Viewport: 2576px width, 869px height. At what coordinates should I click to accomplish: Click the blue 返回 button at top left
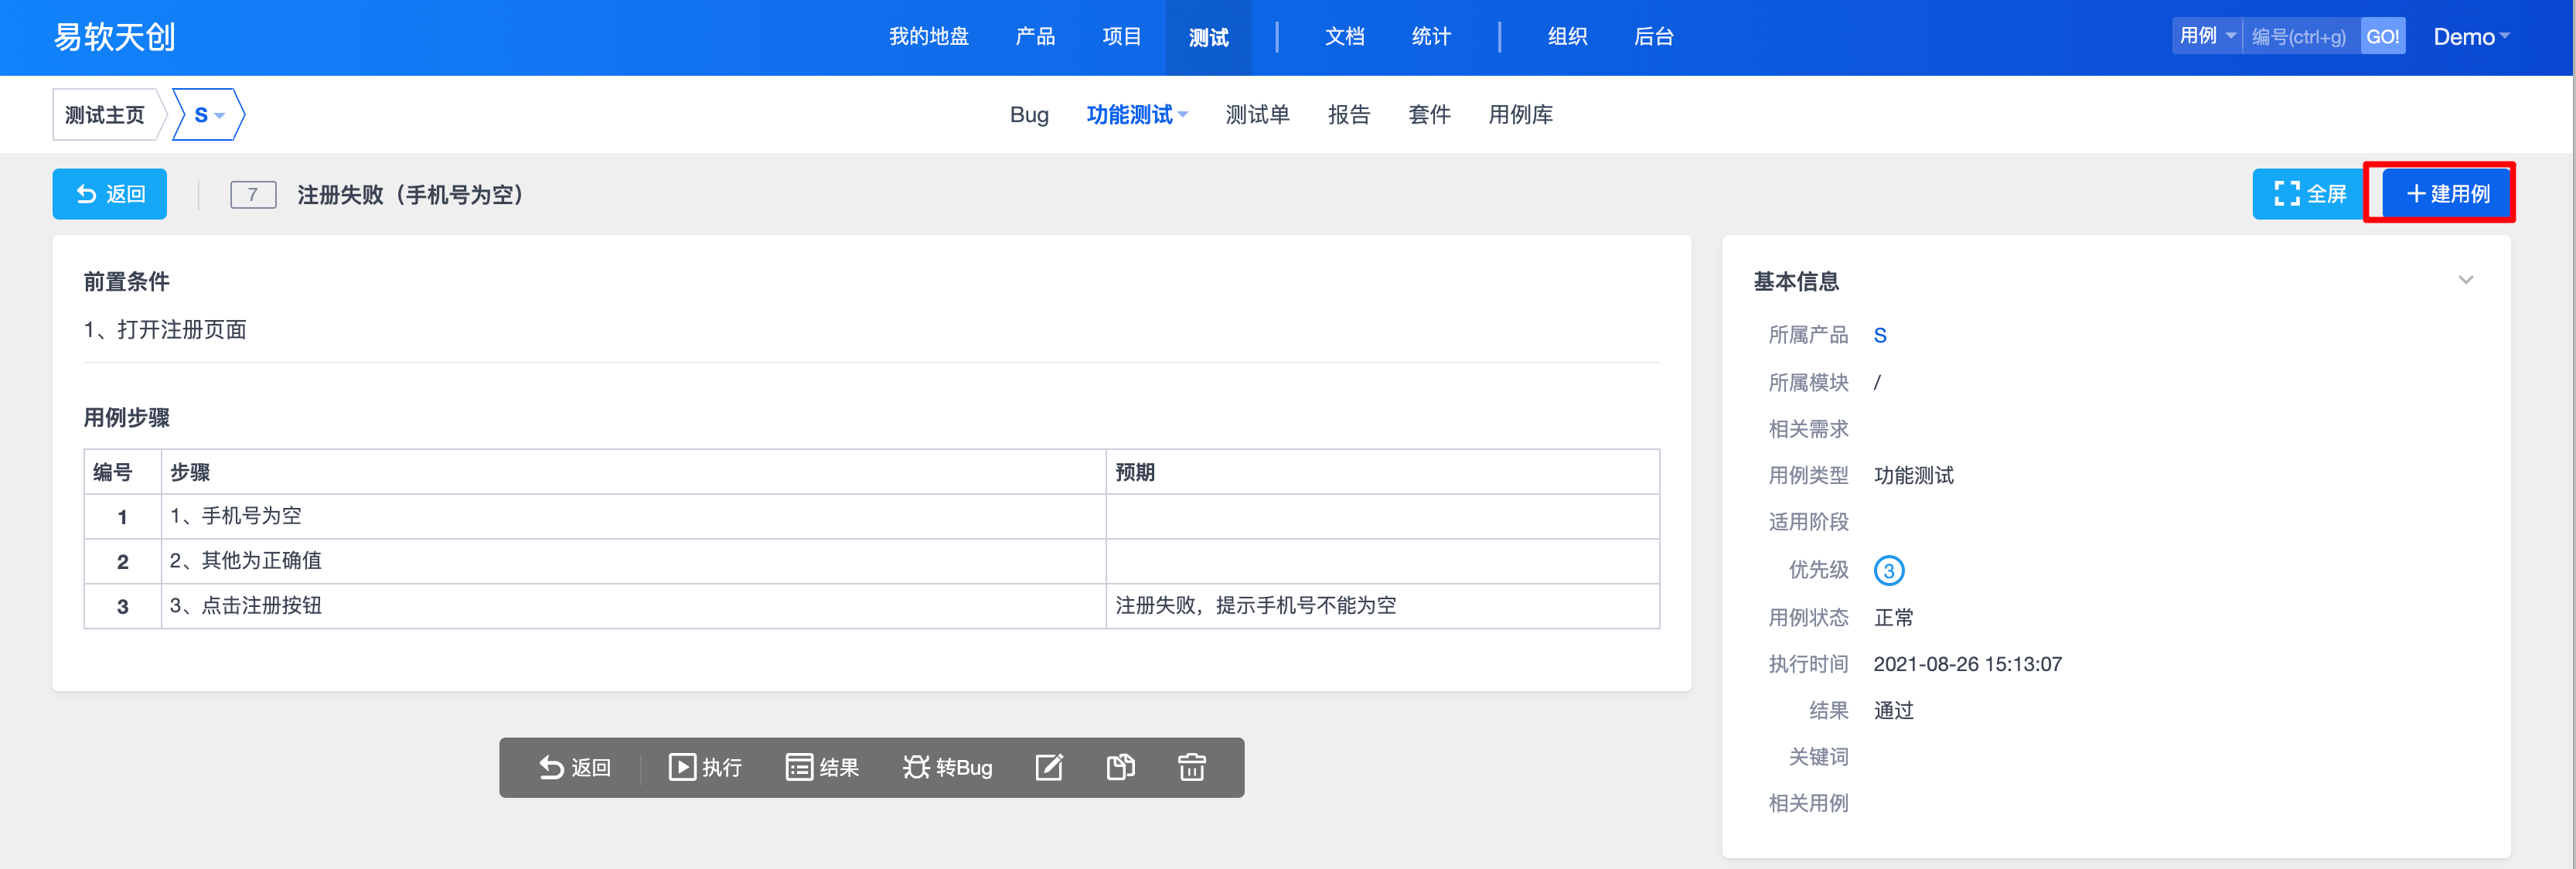pos(110,194)
